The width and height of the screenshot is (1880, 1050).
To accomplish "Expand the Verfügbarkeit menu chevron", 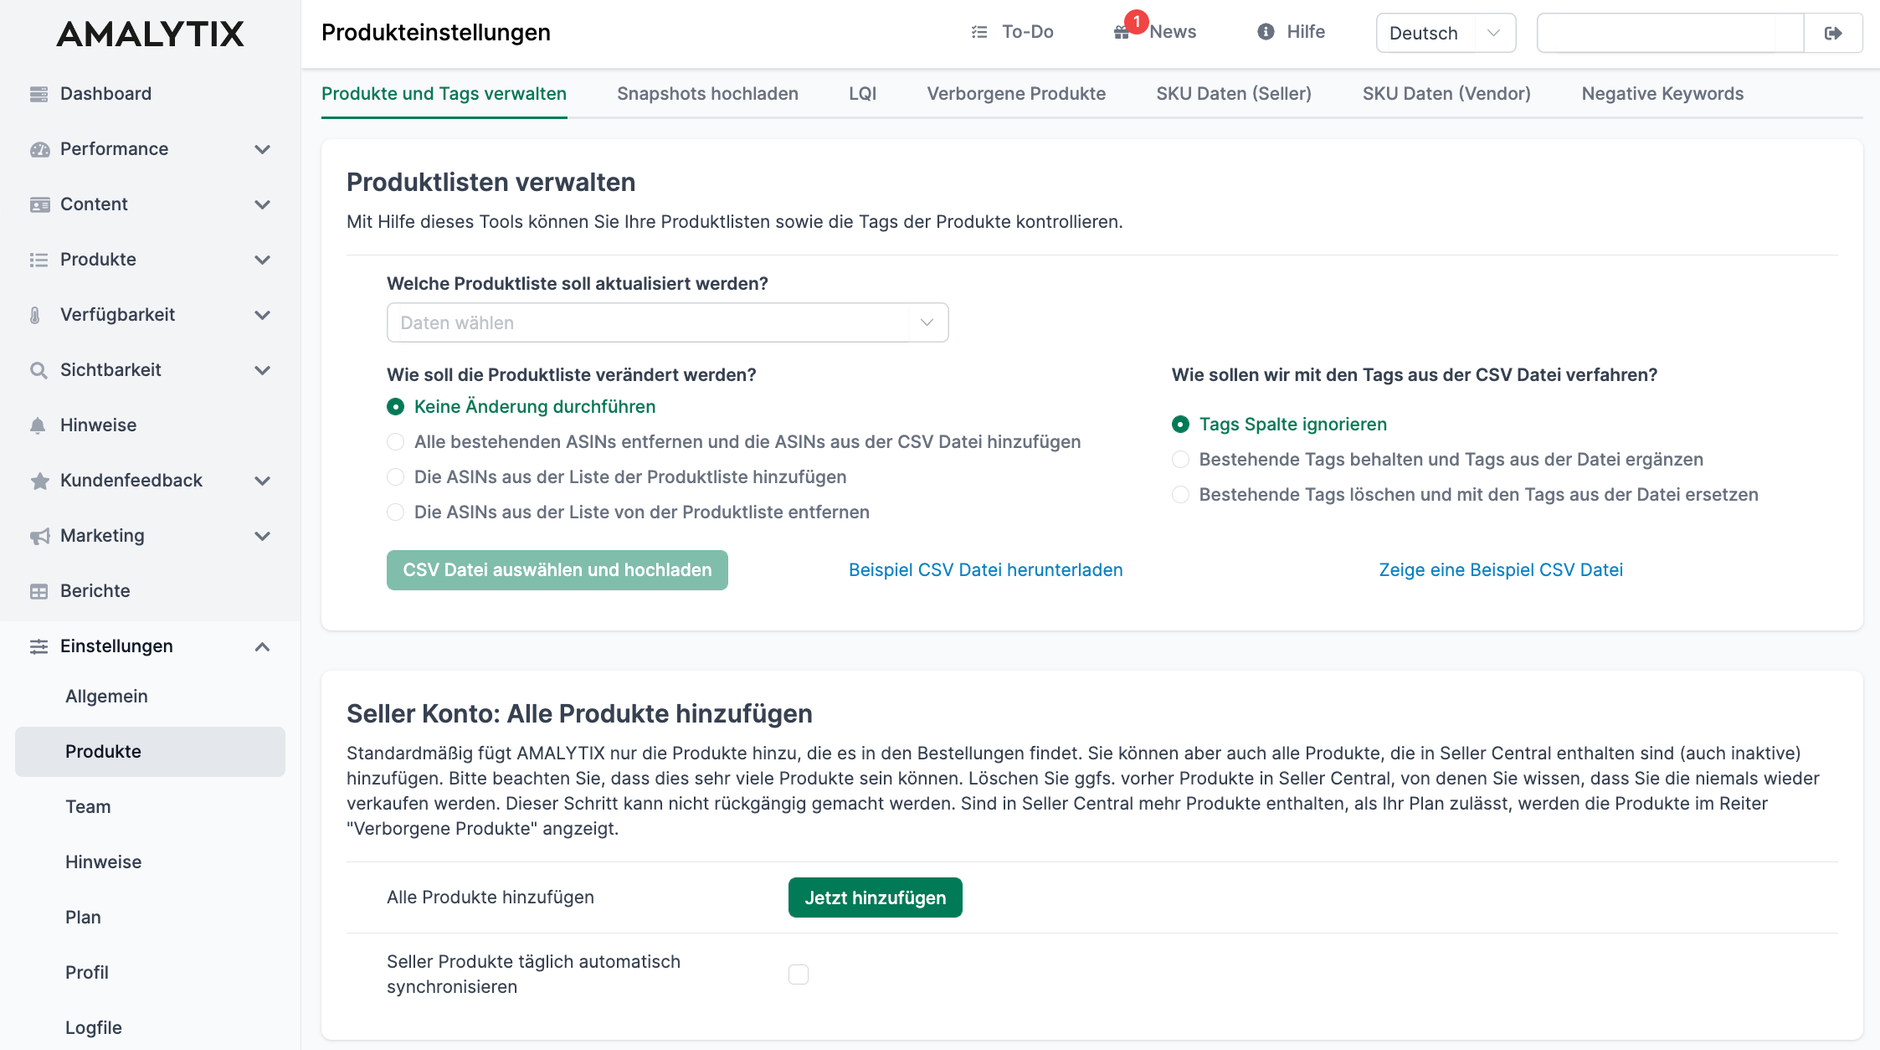I will 262,315.
